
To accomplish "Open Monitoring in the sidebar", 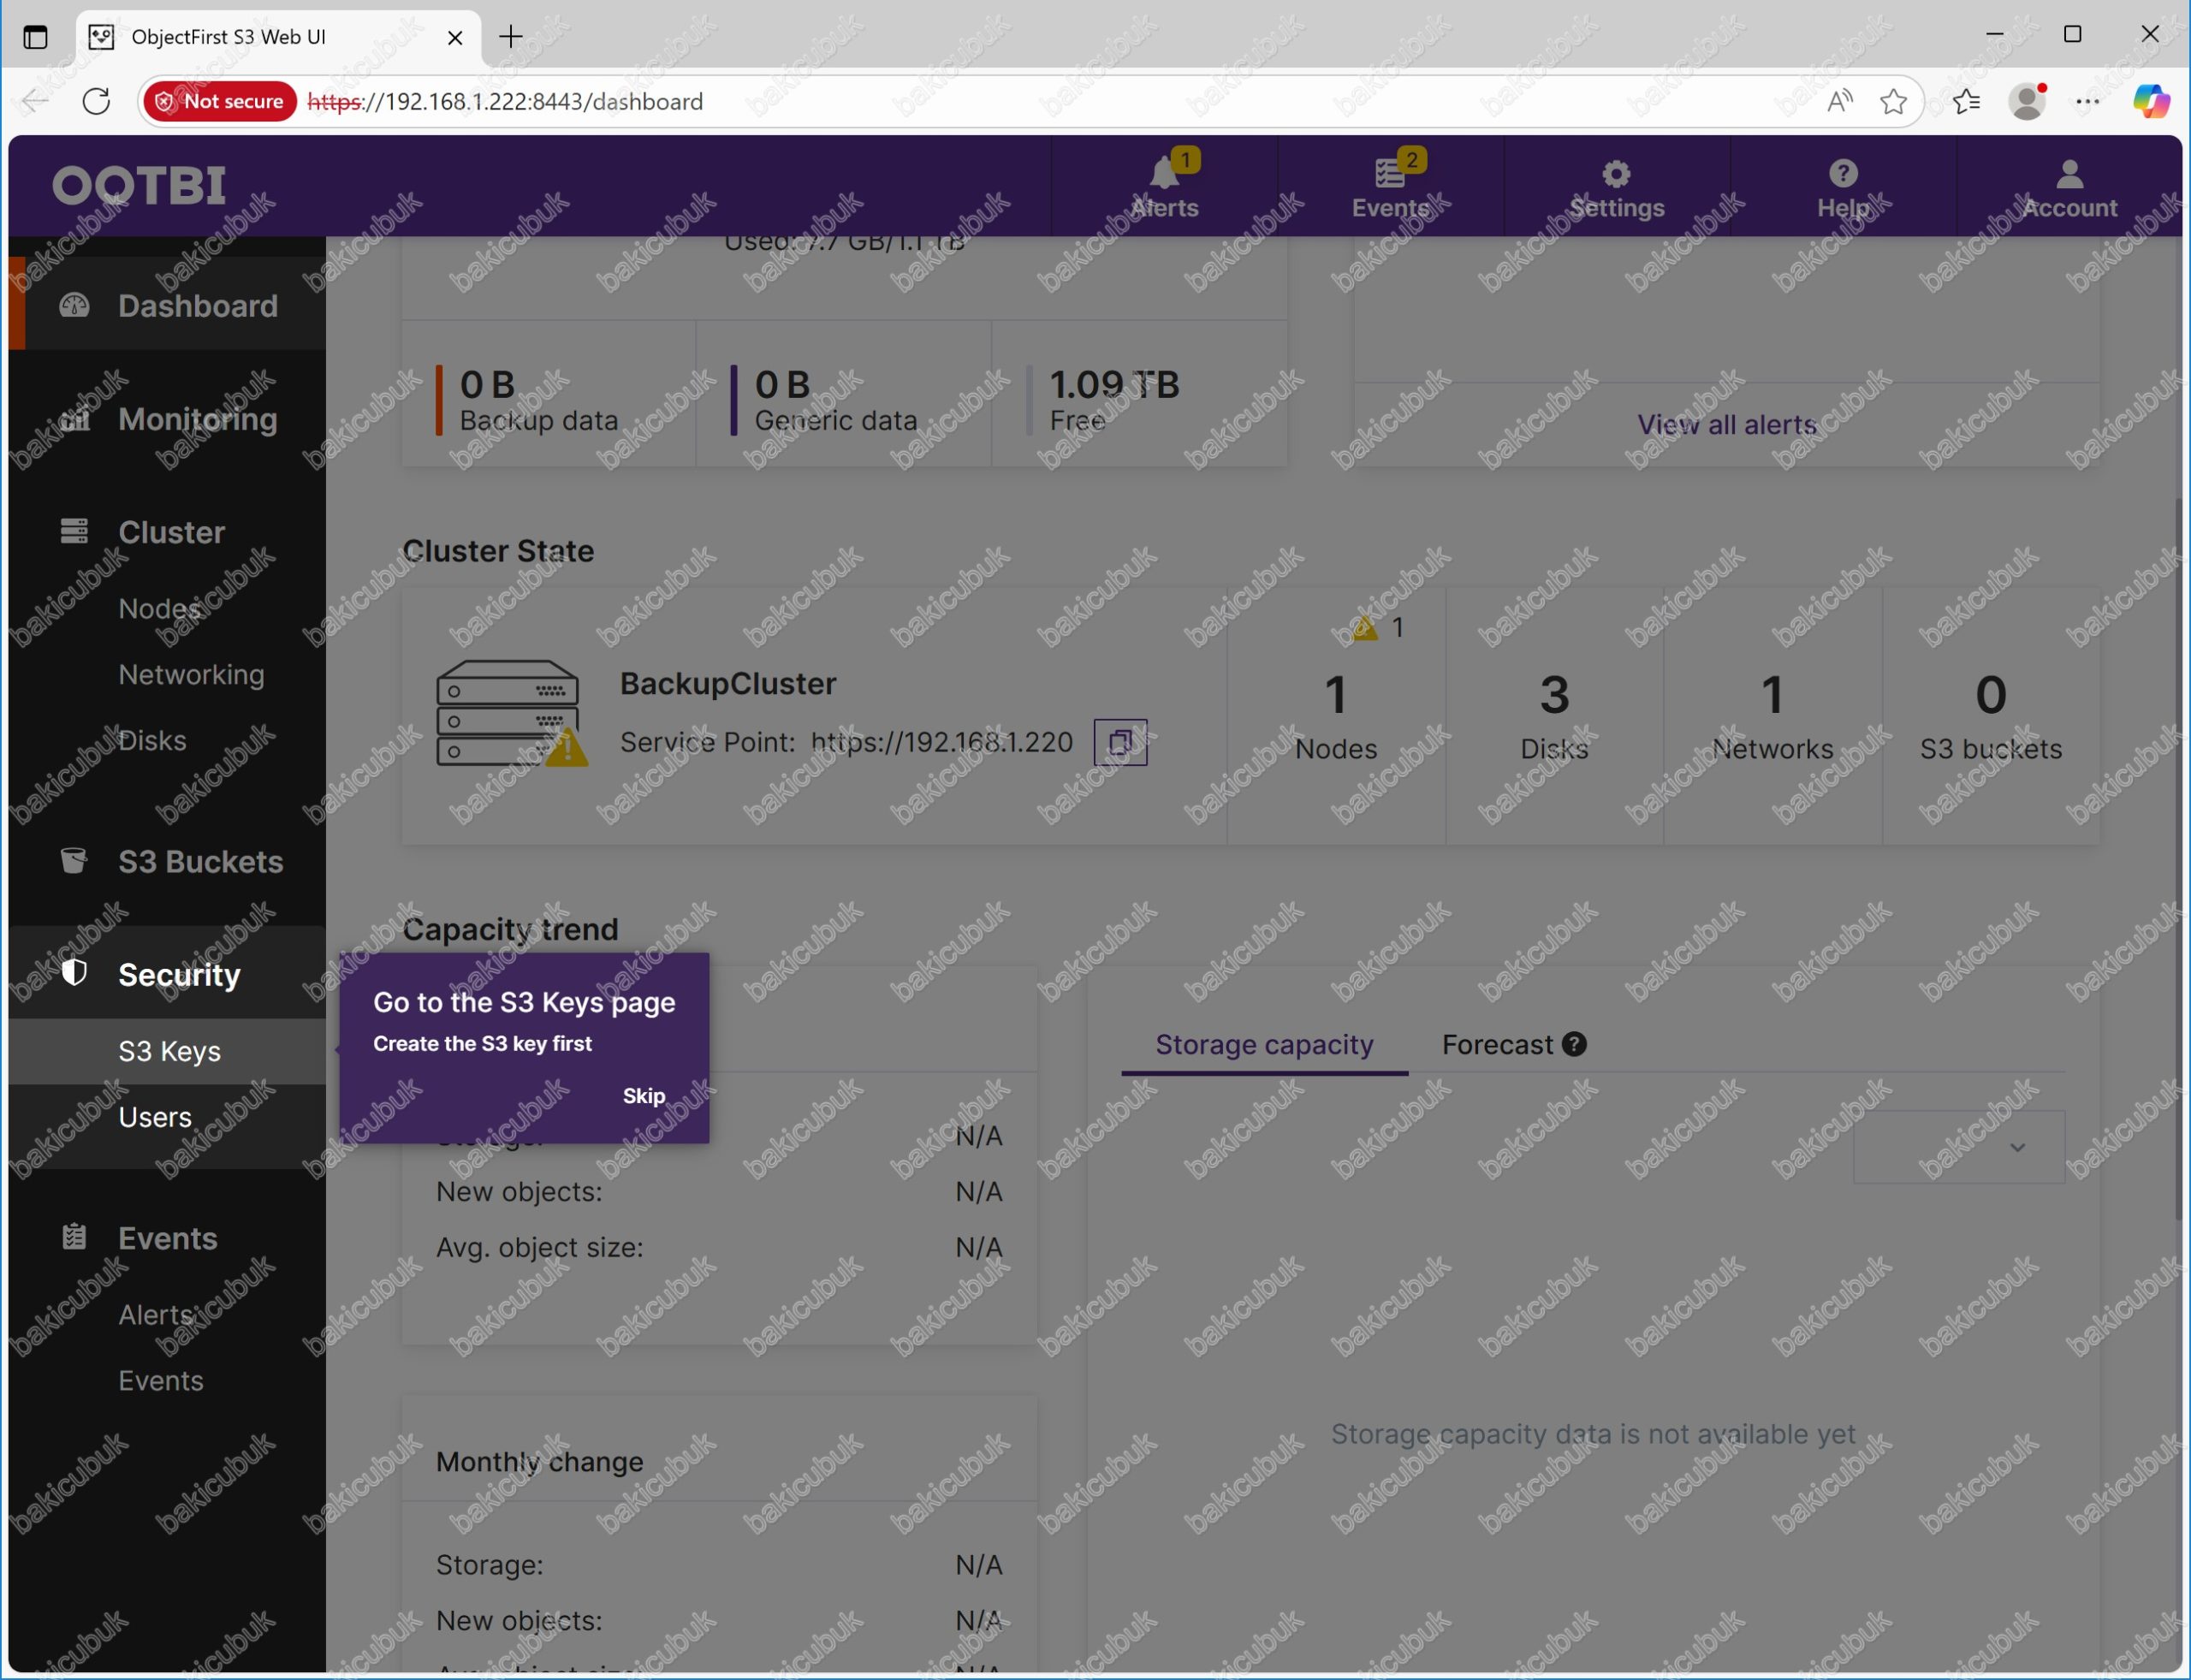I will [x=168, y=419].
